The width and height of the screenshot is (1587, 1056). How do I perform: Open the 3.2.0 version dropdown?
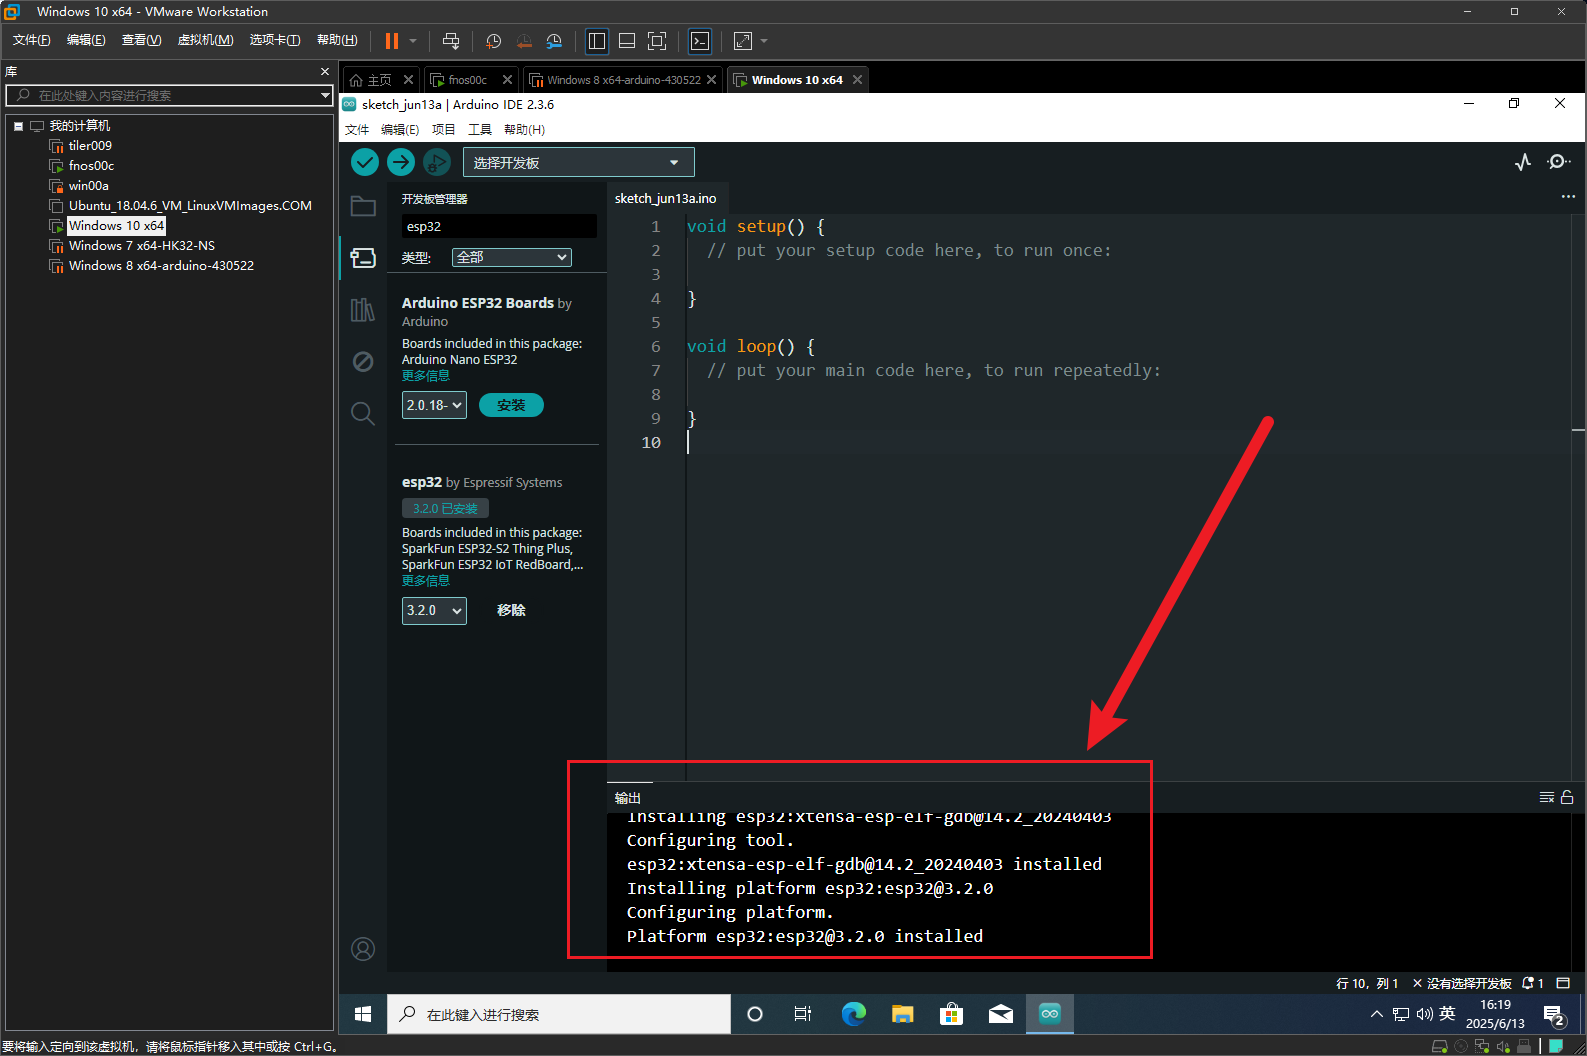pos(434,610)
